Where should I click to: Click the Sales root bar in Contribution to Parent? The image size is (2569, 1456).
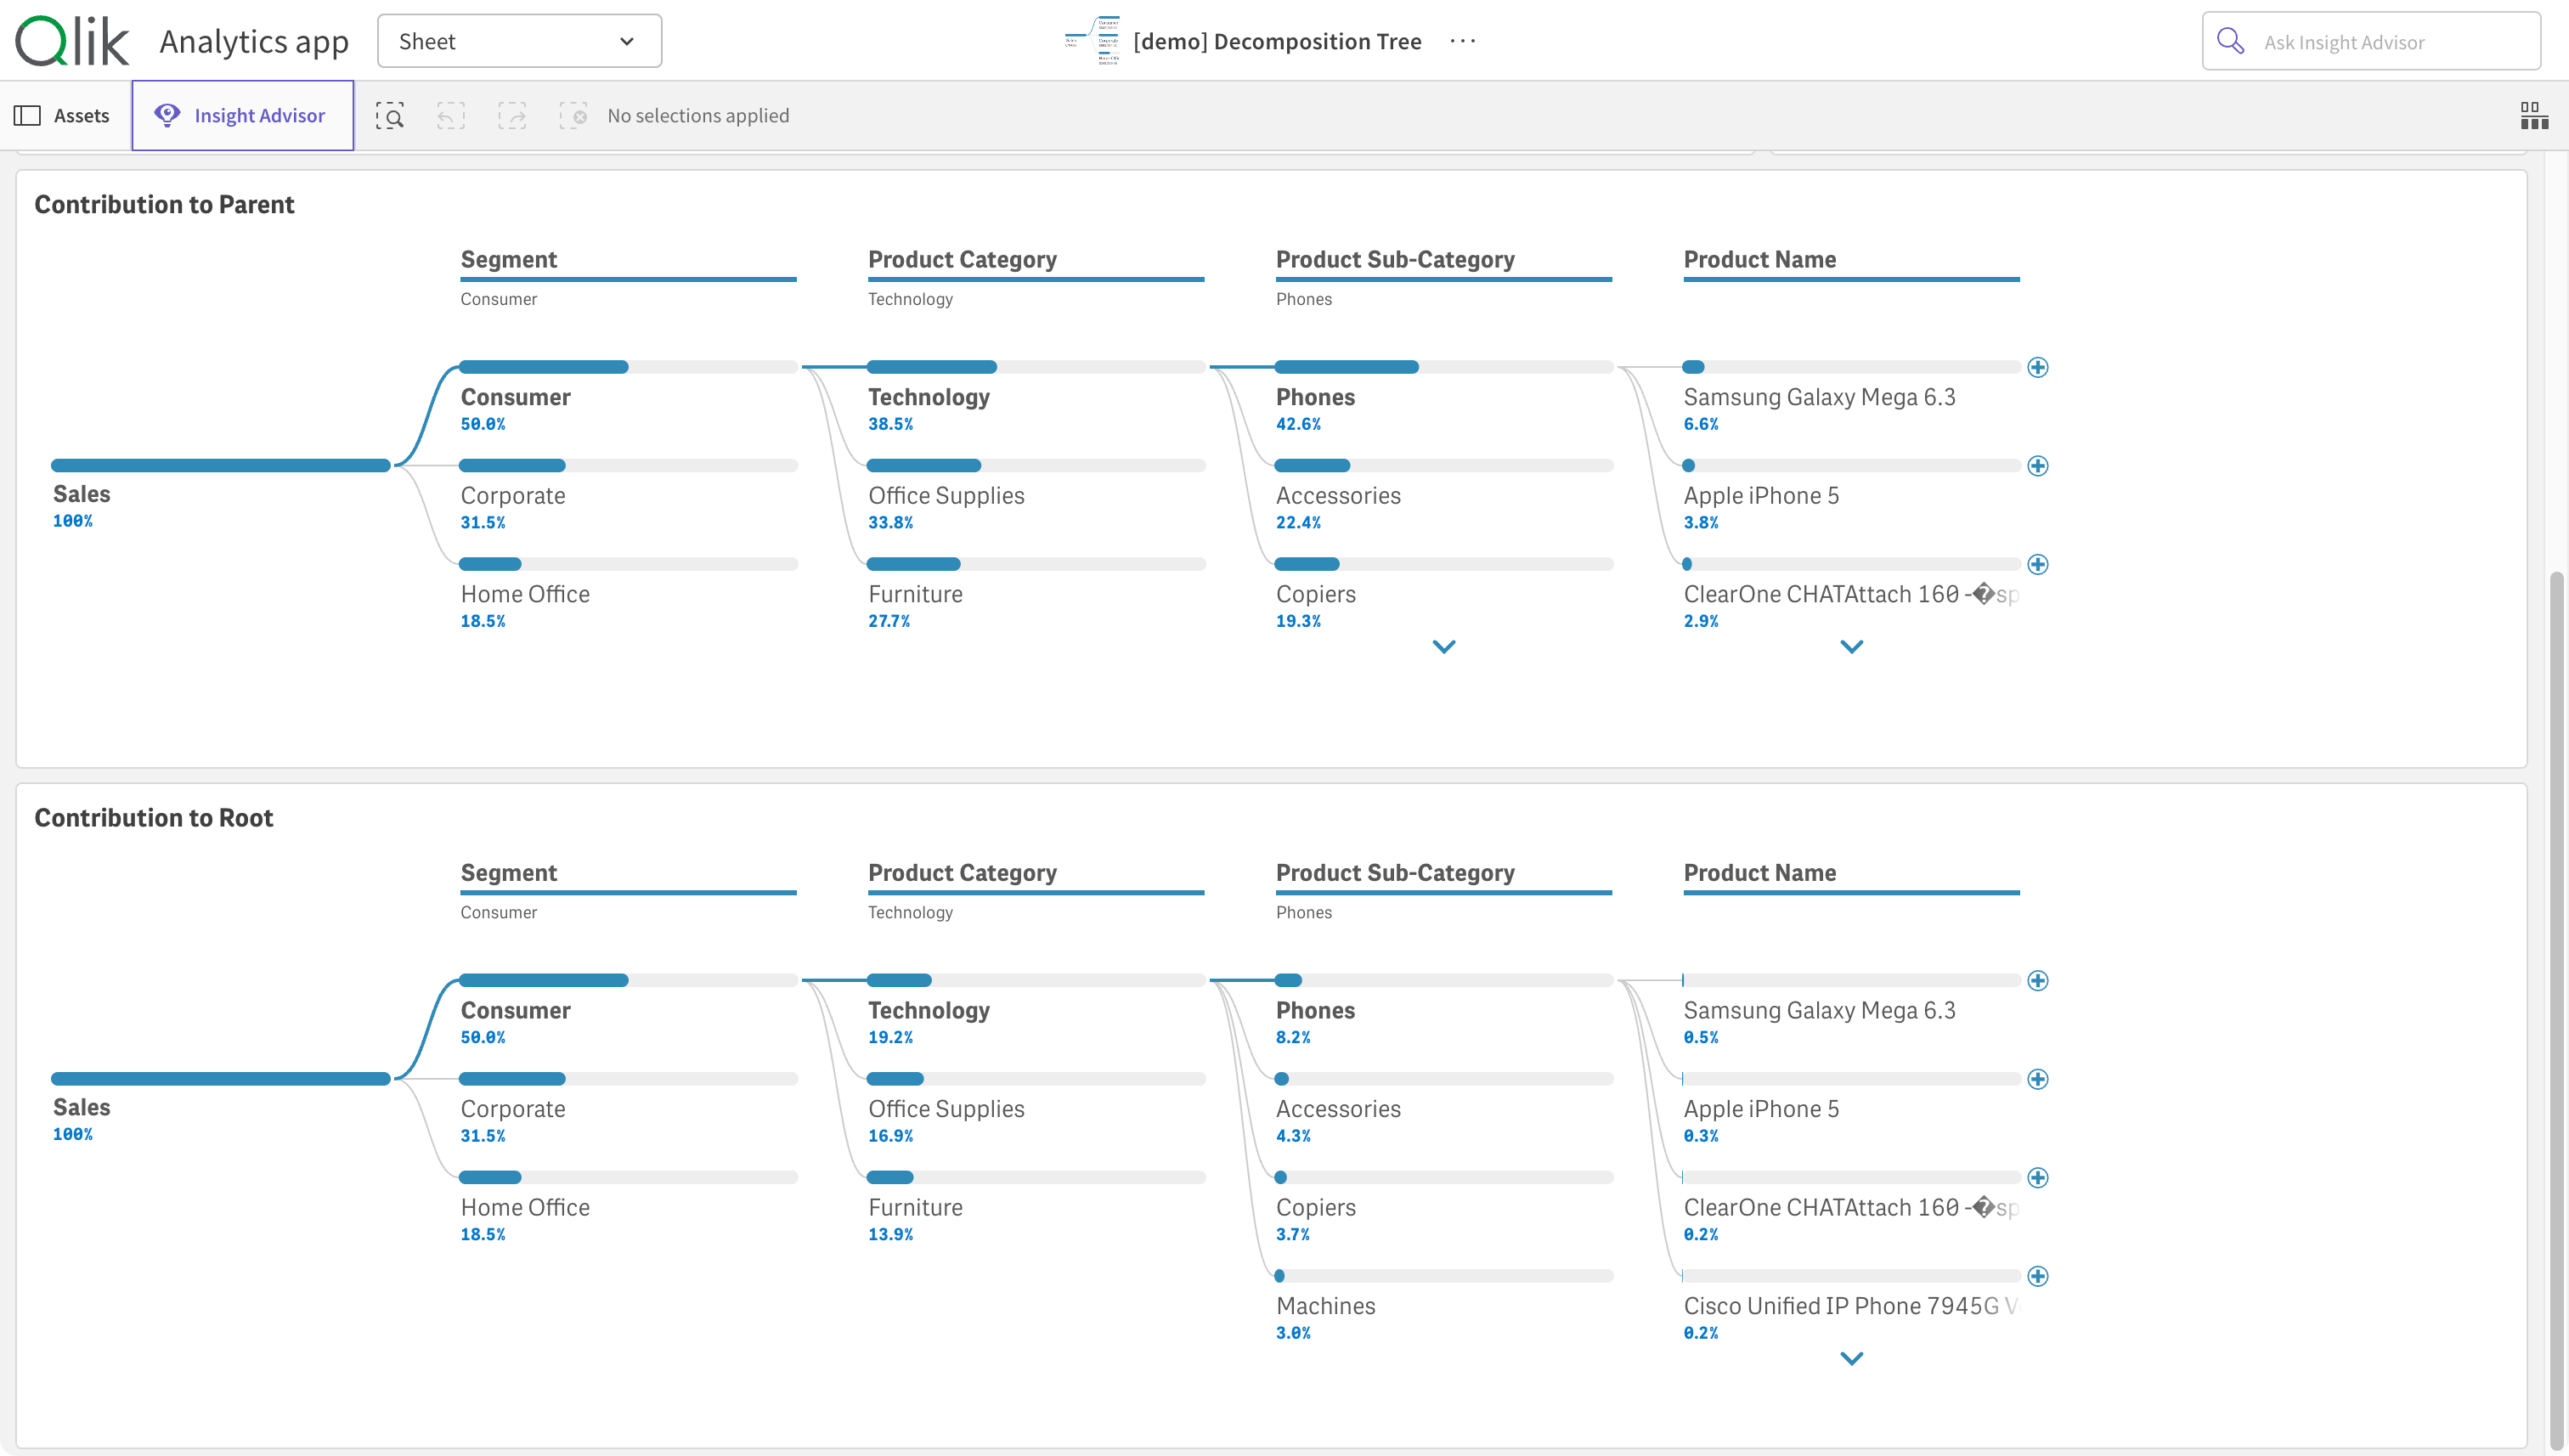click(x=220, y=466)
